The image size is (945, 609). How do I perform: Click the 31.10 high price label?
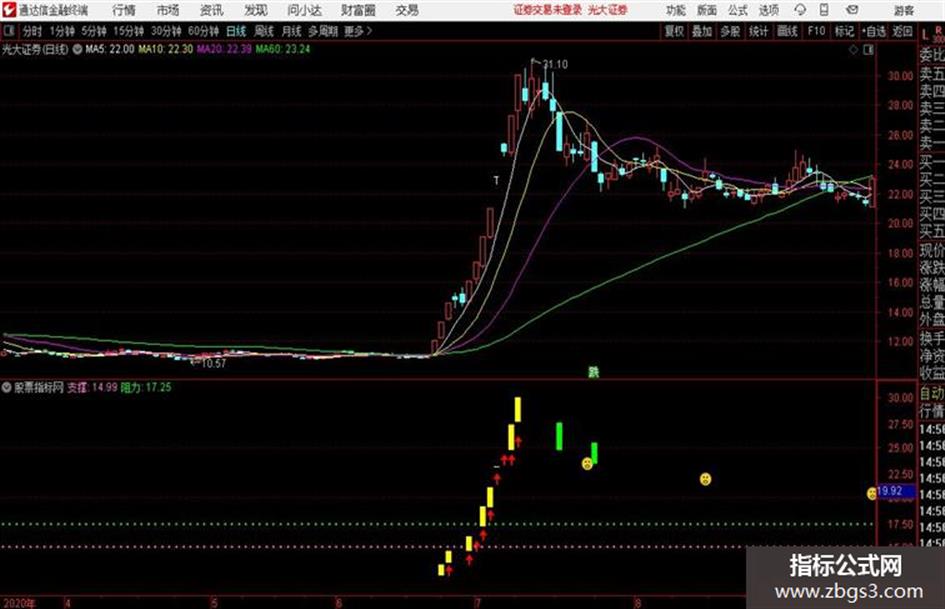tap(555, 65)
